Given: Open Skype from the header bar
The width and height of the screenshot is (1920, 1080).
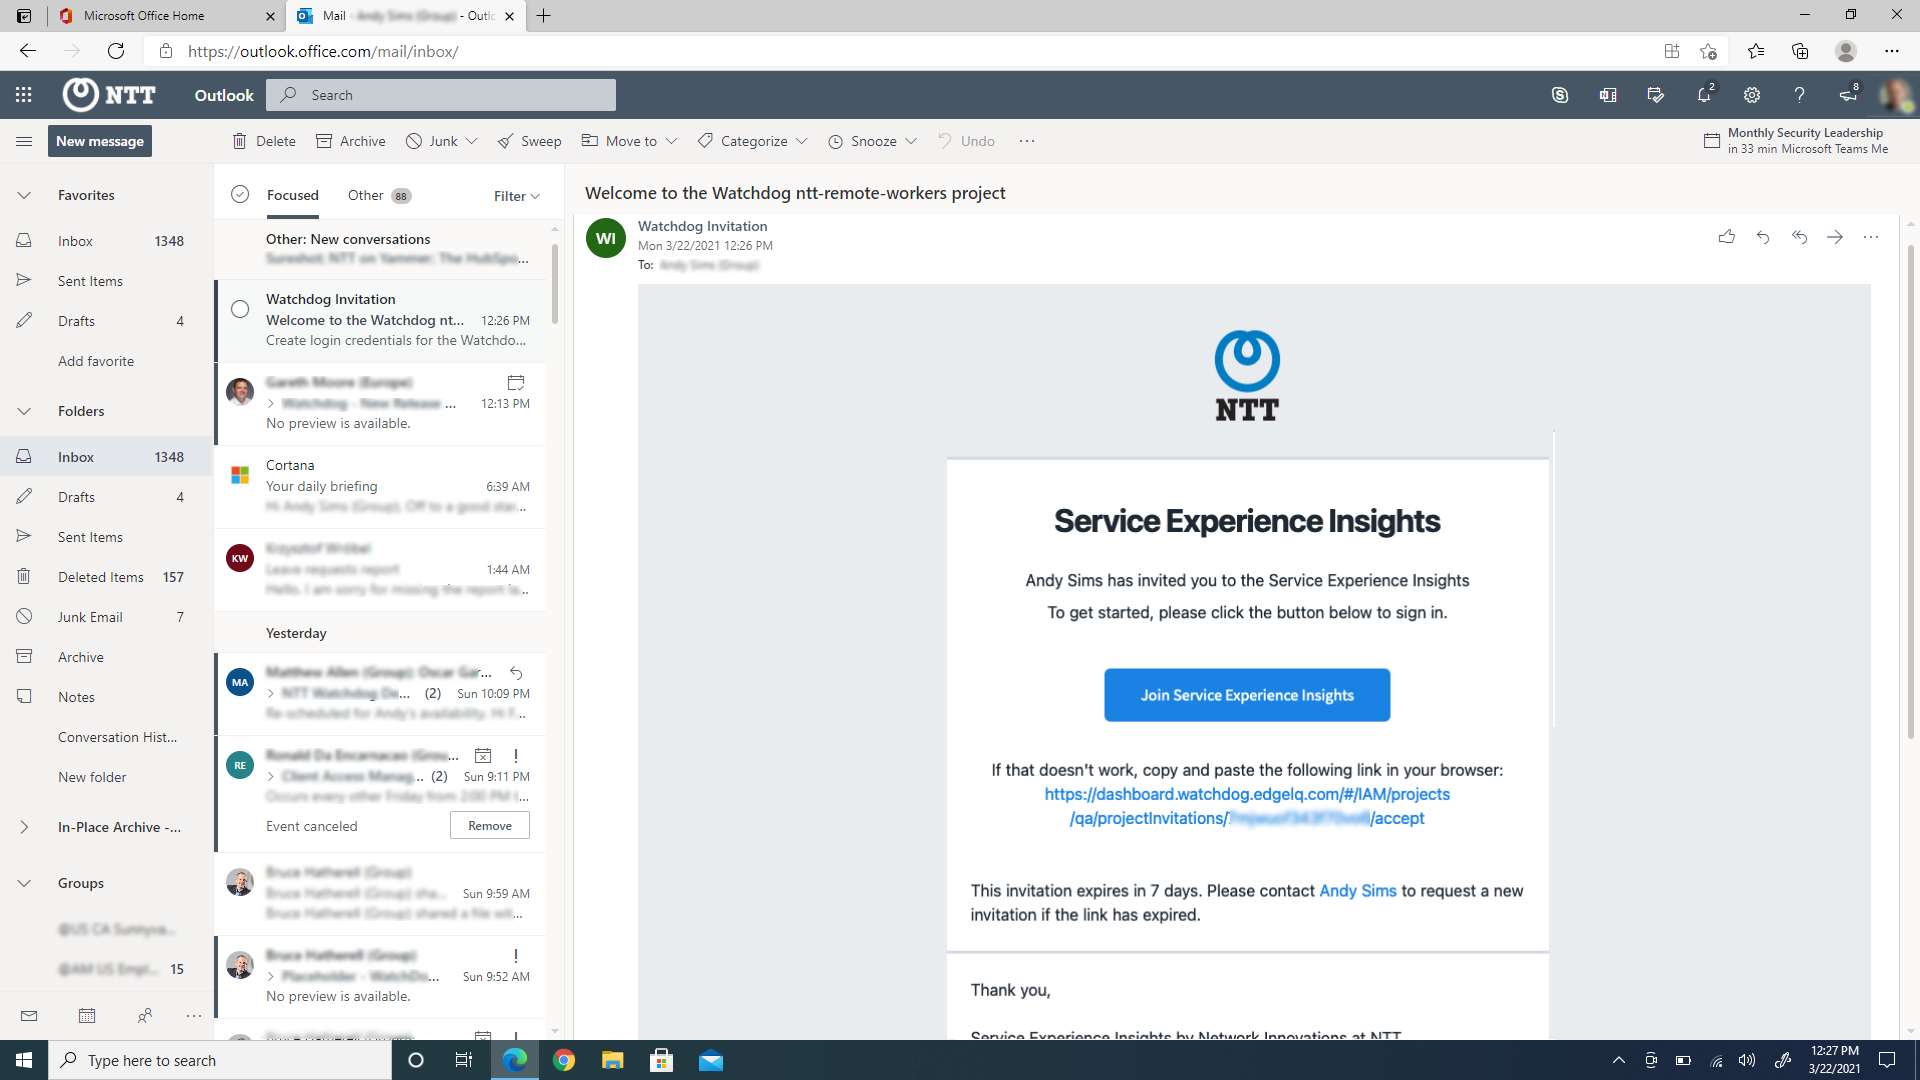Looking at the screenshot, I should point(1560,95).
